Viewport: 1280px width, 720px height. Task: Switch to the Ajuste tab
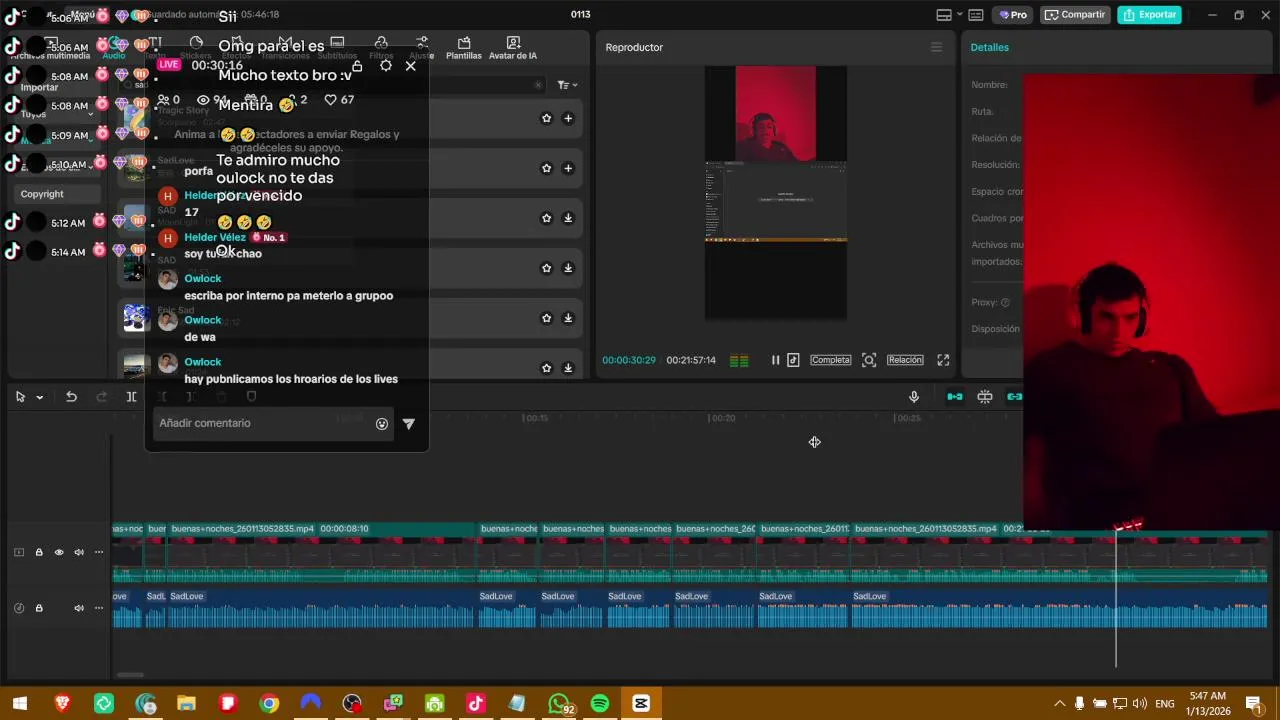(422, 48)
